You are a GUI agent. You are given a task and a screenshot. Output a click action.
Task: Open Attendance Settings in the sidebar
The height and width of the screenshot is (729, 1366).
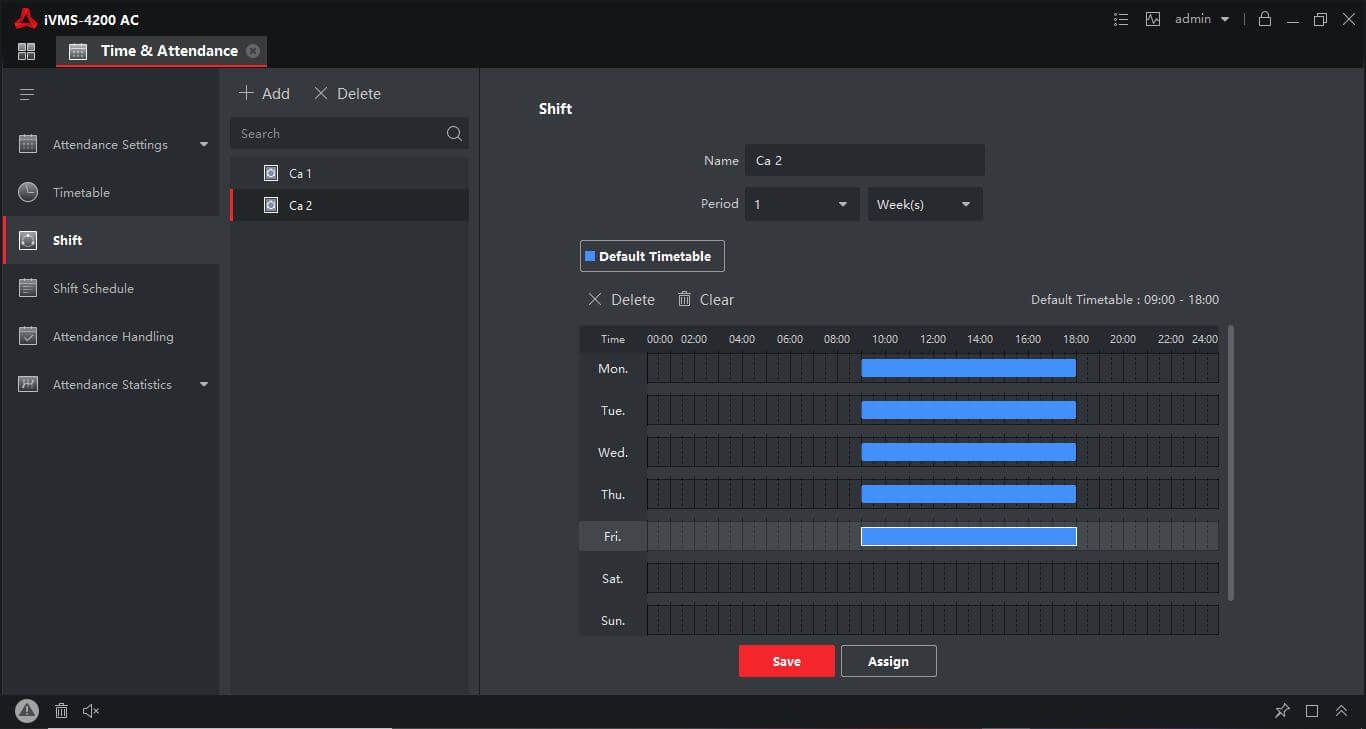click(x=110, y=144)
